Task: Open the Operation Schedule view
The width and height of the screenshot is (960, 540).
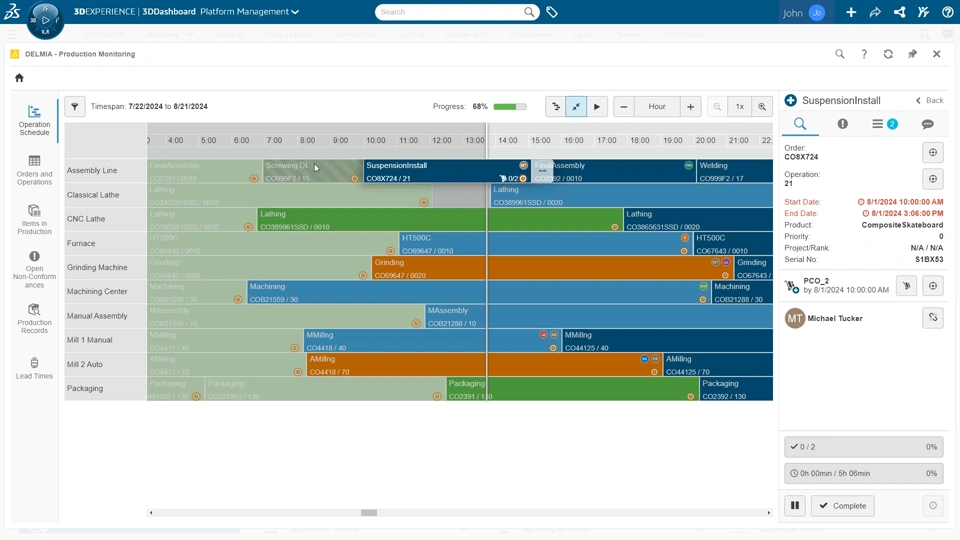Action: coord(34,119)
